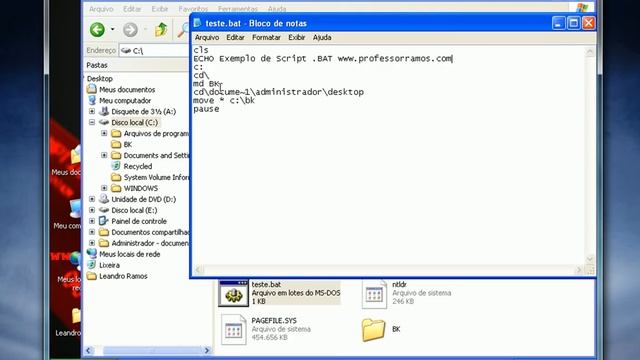Click Unidade de DVD (D:) disc icon

coord(104,199)
